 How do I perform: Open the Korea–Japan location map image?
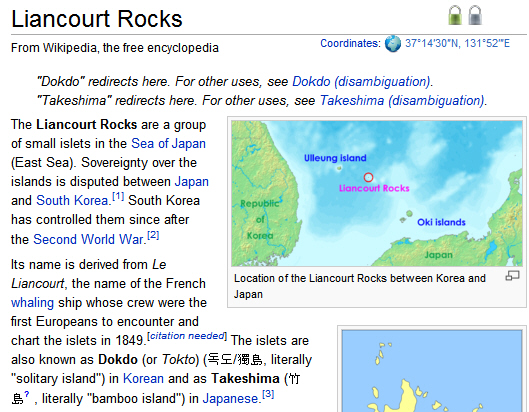click(x=377, y=193)
